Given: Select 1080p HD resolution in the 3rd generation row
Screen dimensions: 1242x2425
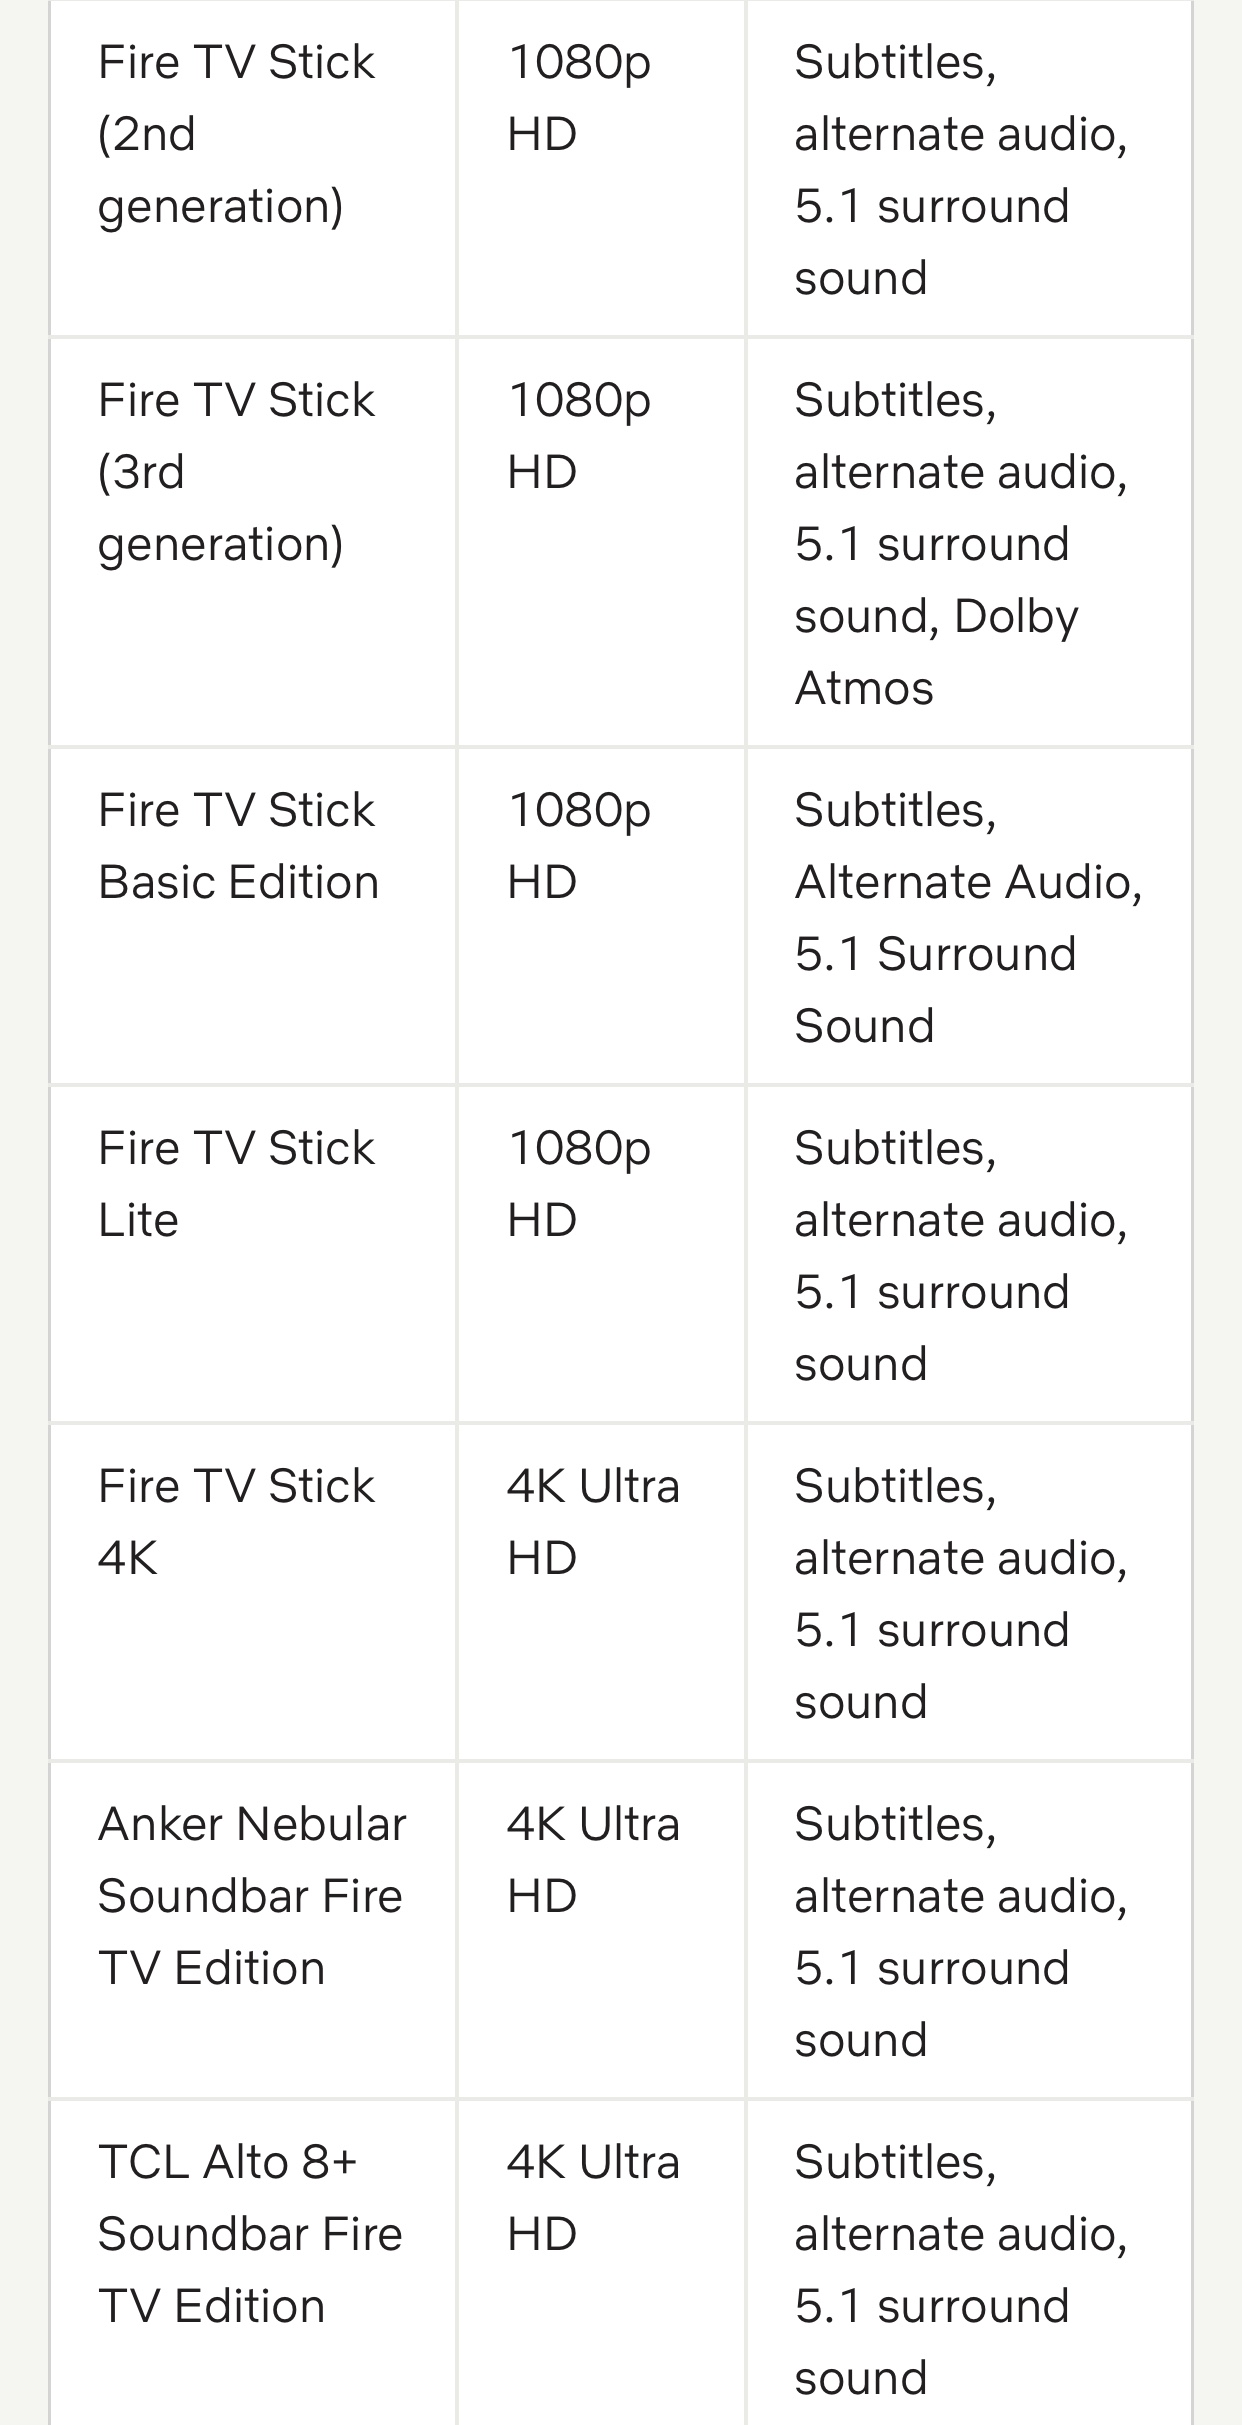Looking at the screenshot, I should pyautogui.click(x=579, y=436).
